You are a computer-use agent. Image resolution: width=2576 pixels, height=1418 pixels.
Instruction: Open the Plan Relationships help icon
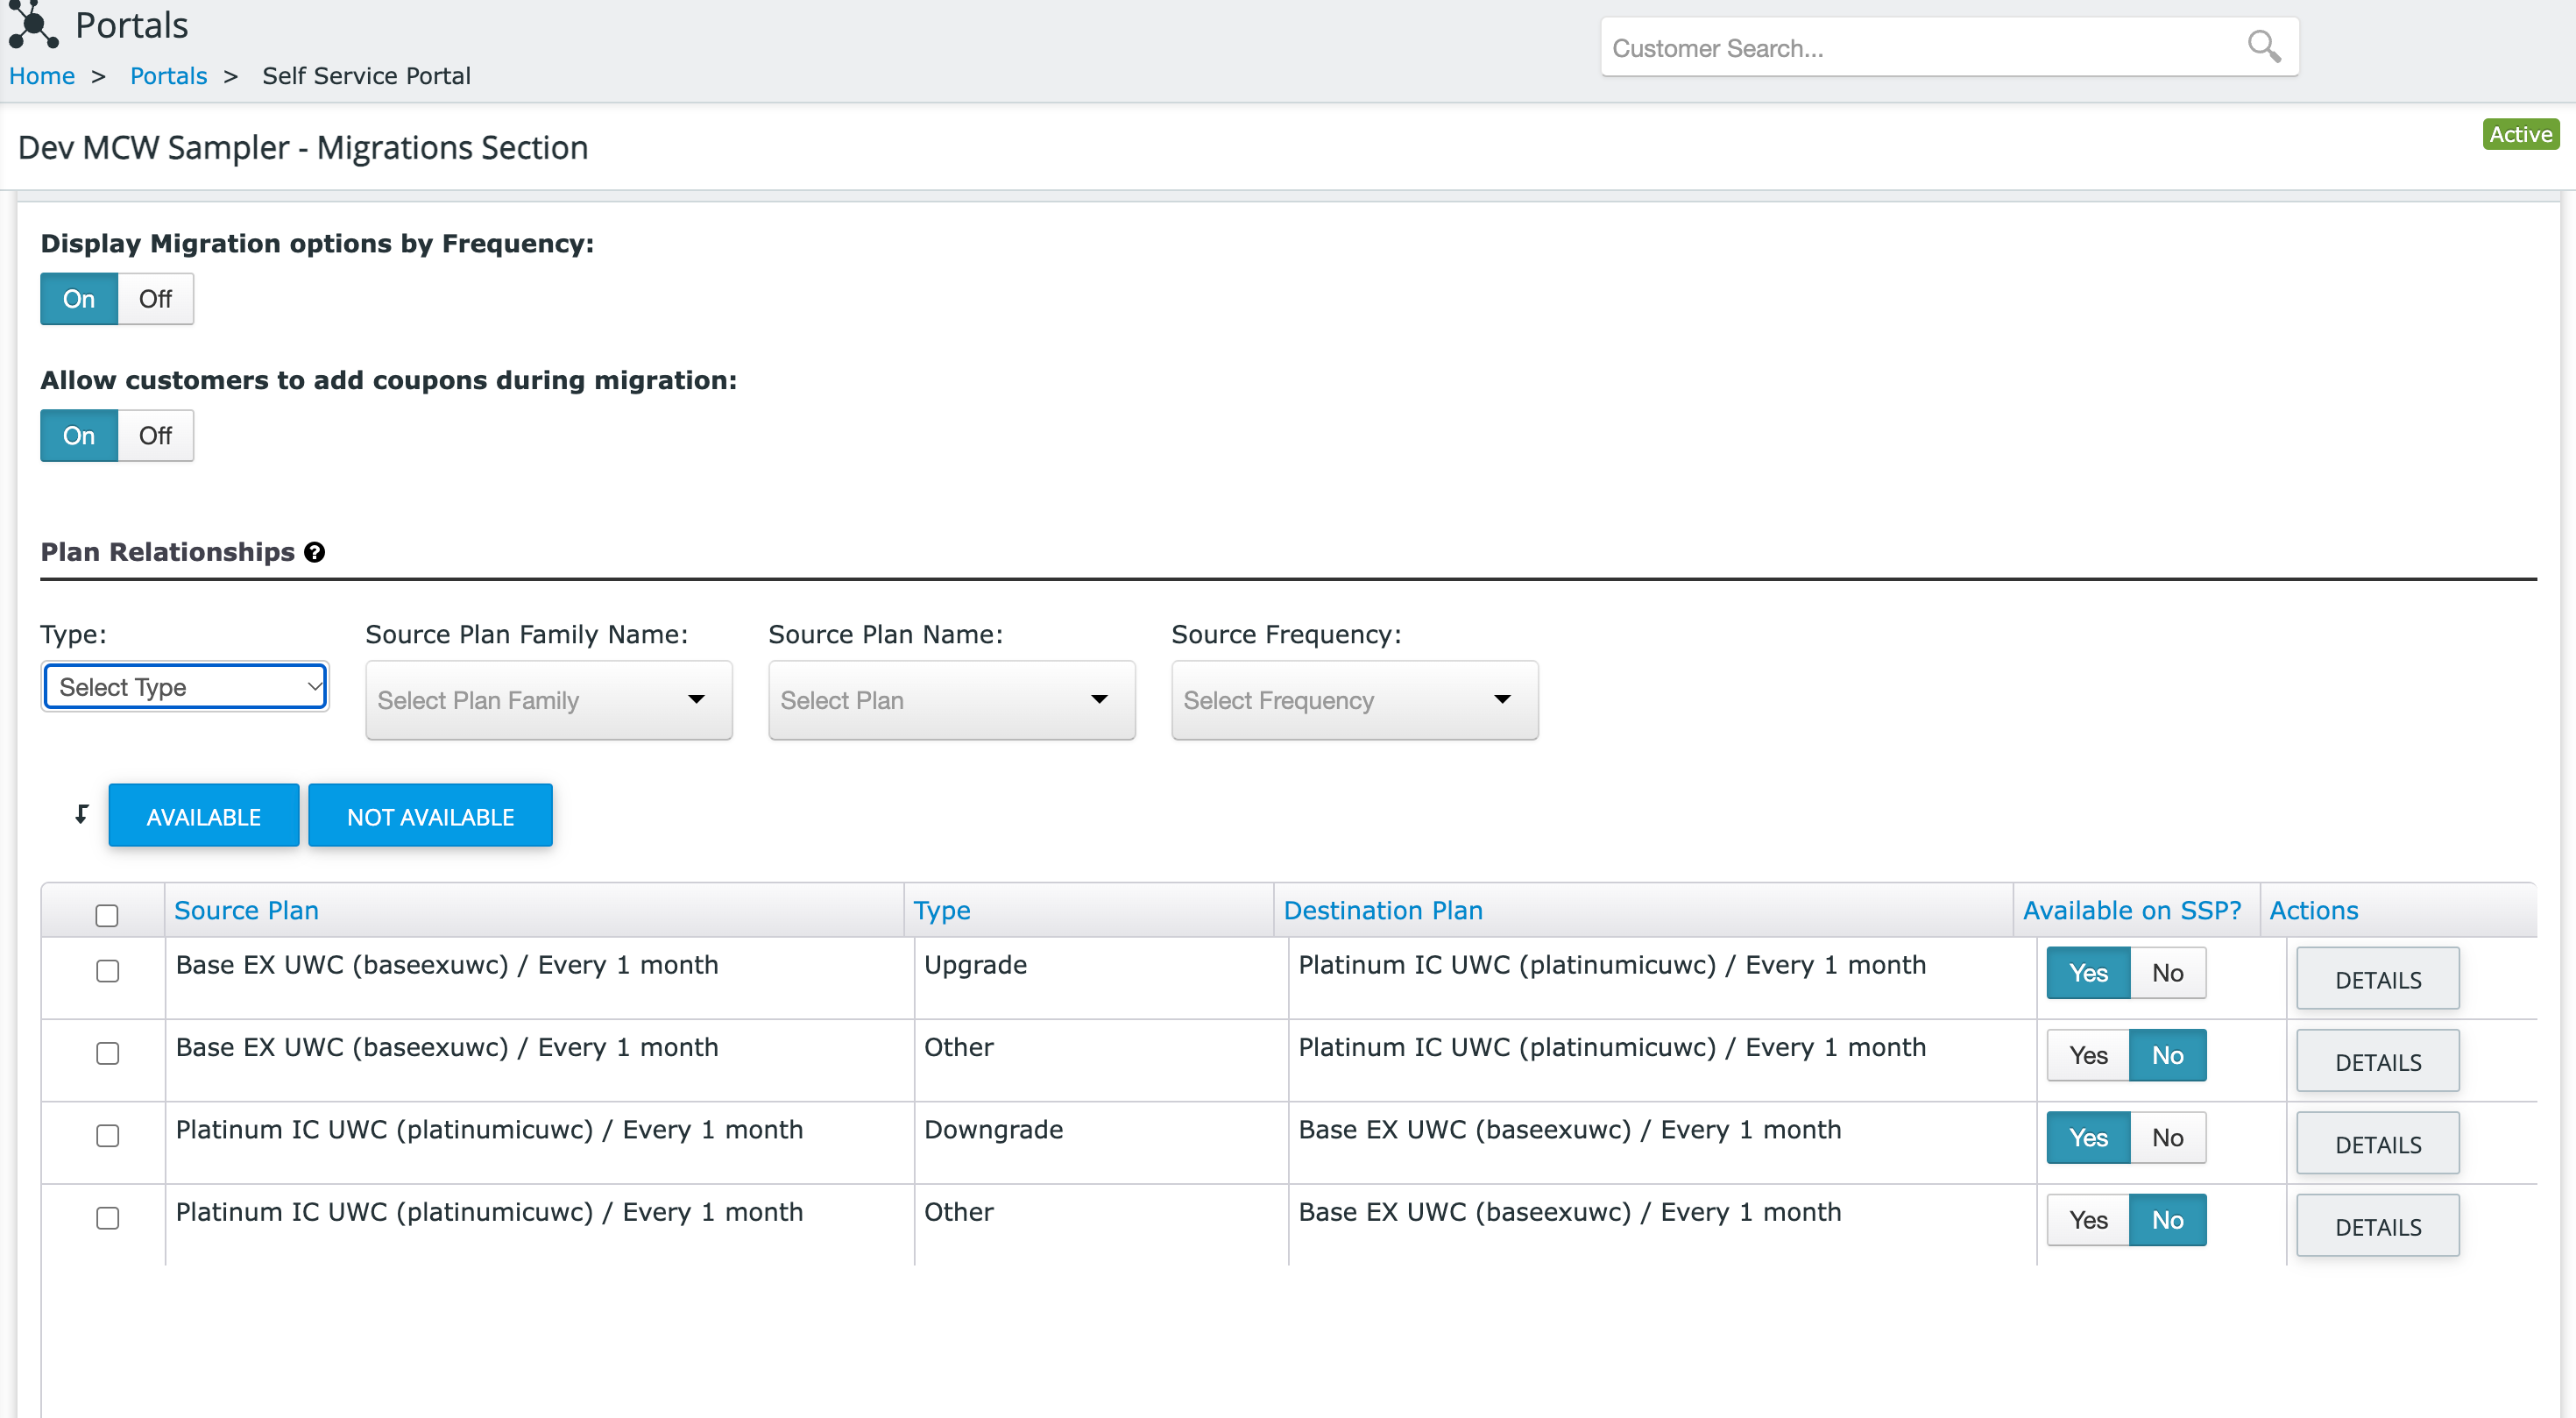[315, 552]
